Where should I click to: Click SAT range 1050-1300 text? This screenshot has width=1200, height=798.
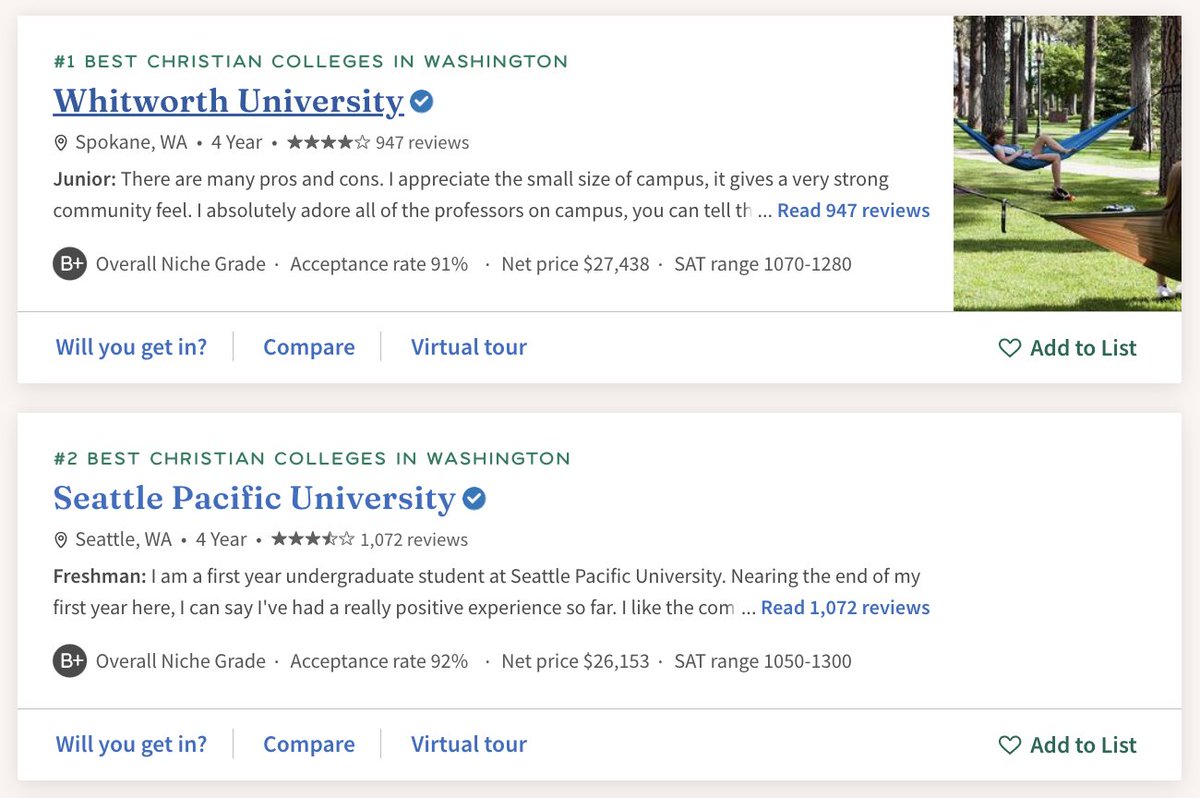[x=763, y=661]
